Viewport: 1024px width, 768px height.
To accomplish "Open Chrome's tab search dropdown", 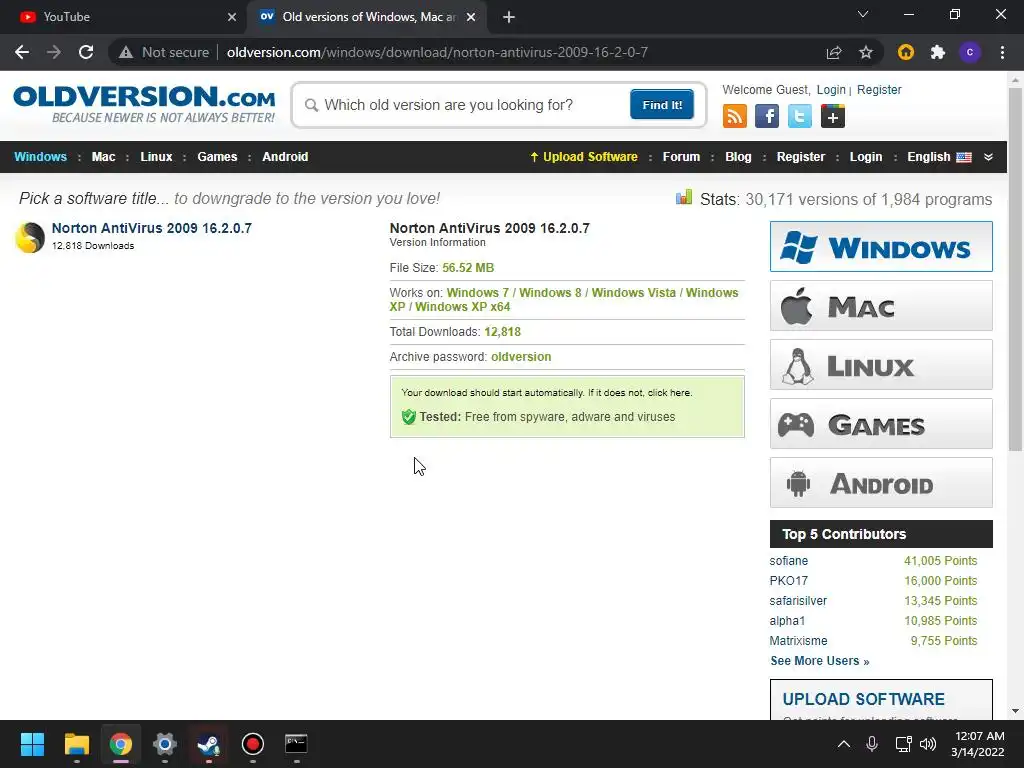I will pyautogui.click(x=863, y=14).
